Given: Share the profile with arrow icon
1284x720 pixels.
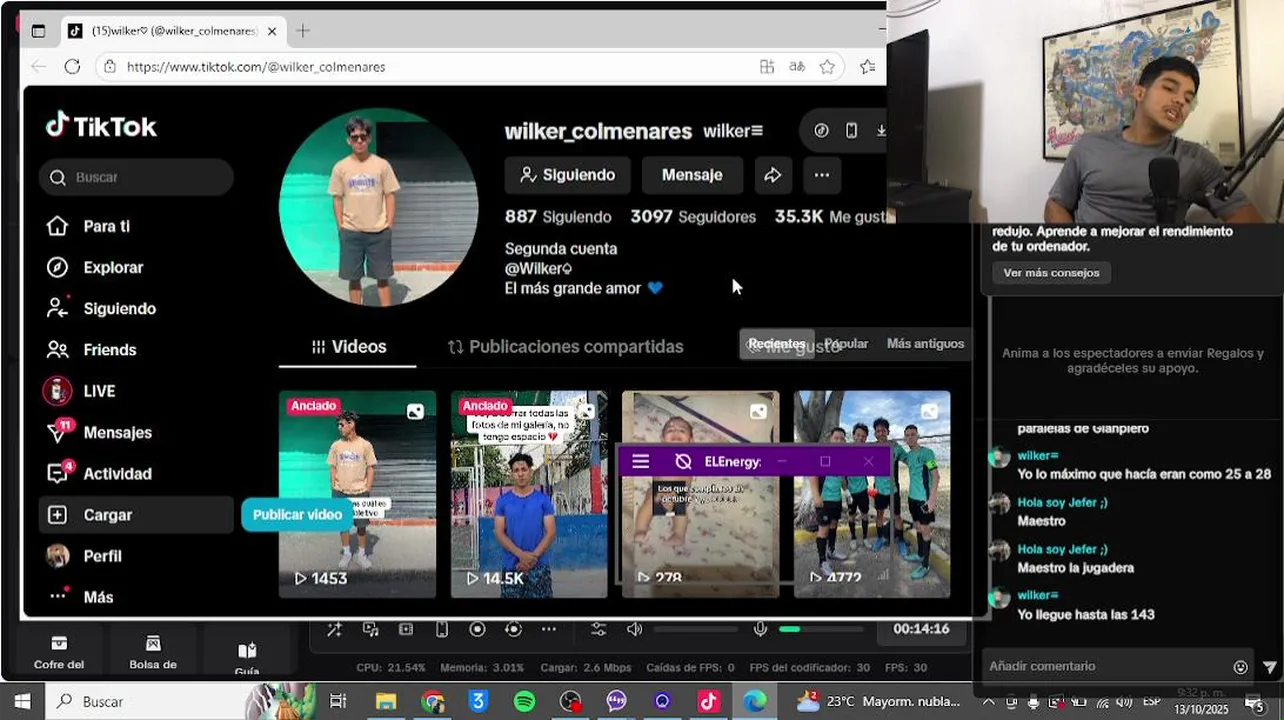Looking at the screenshot, I should point(772,175).
